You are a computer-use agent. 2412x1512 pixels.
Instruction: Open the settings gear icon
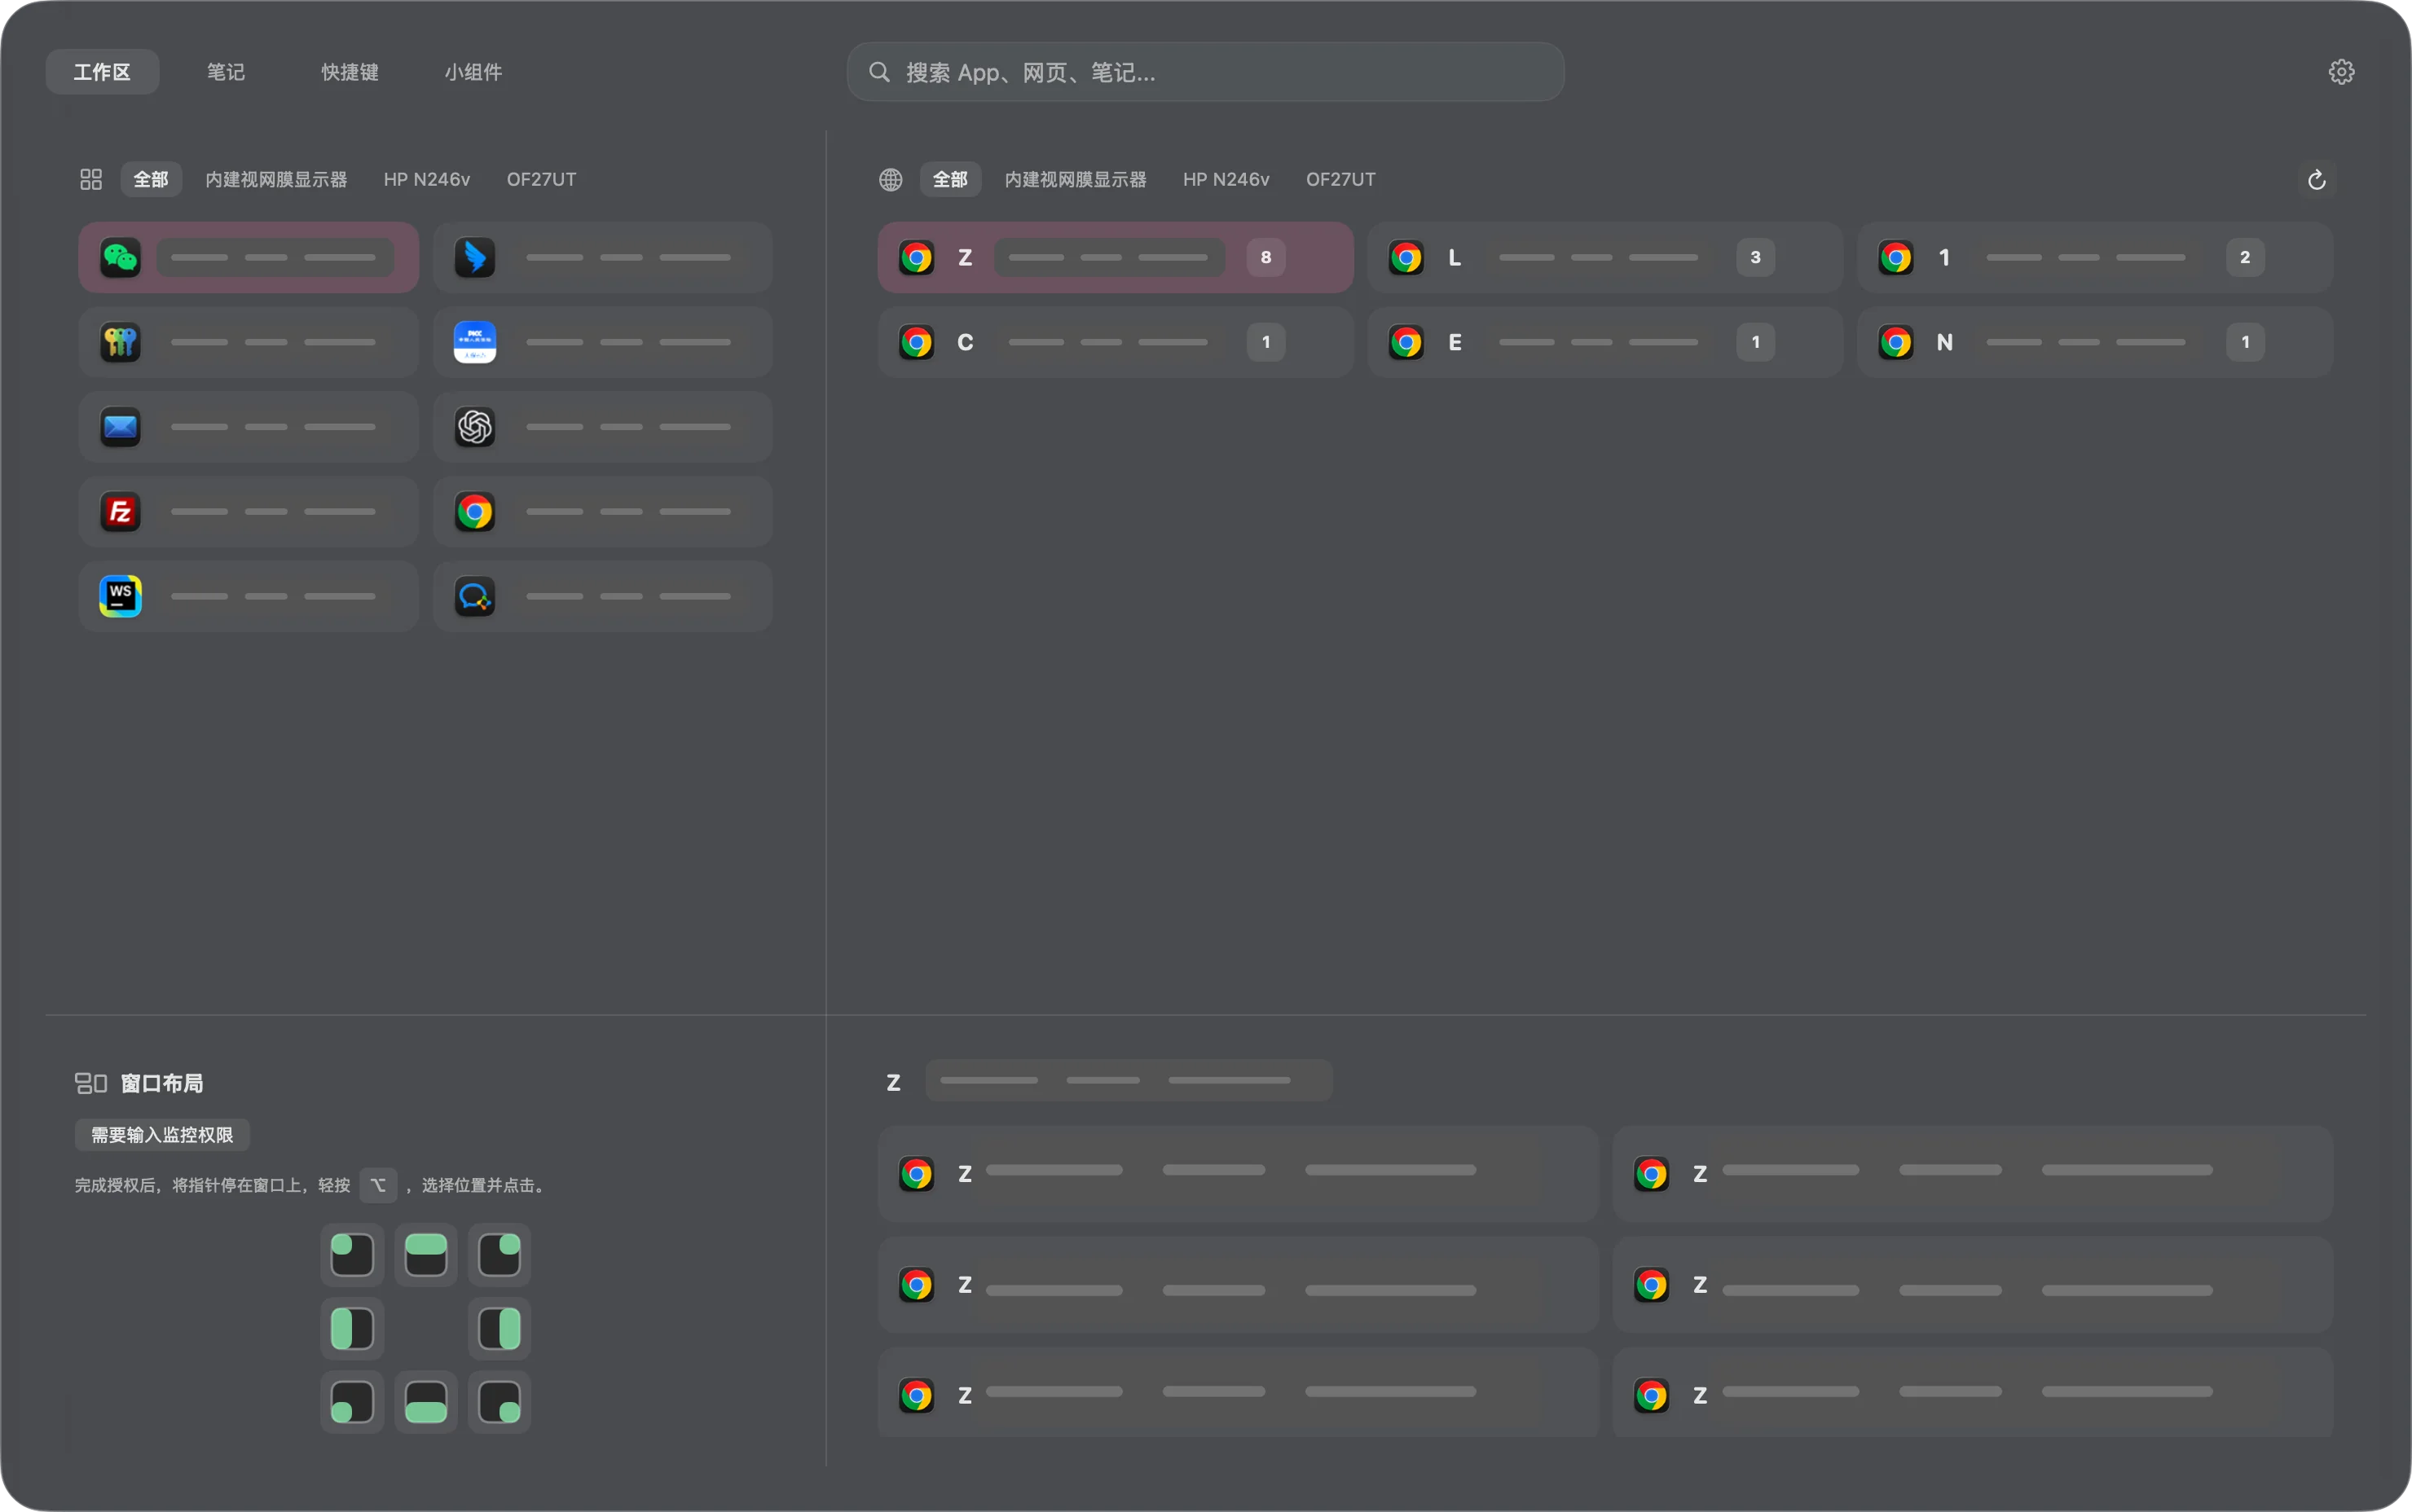pos(2341,72)
